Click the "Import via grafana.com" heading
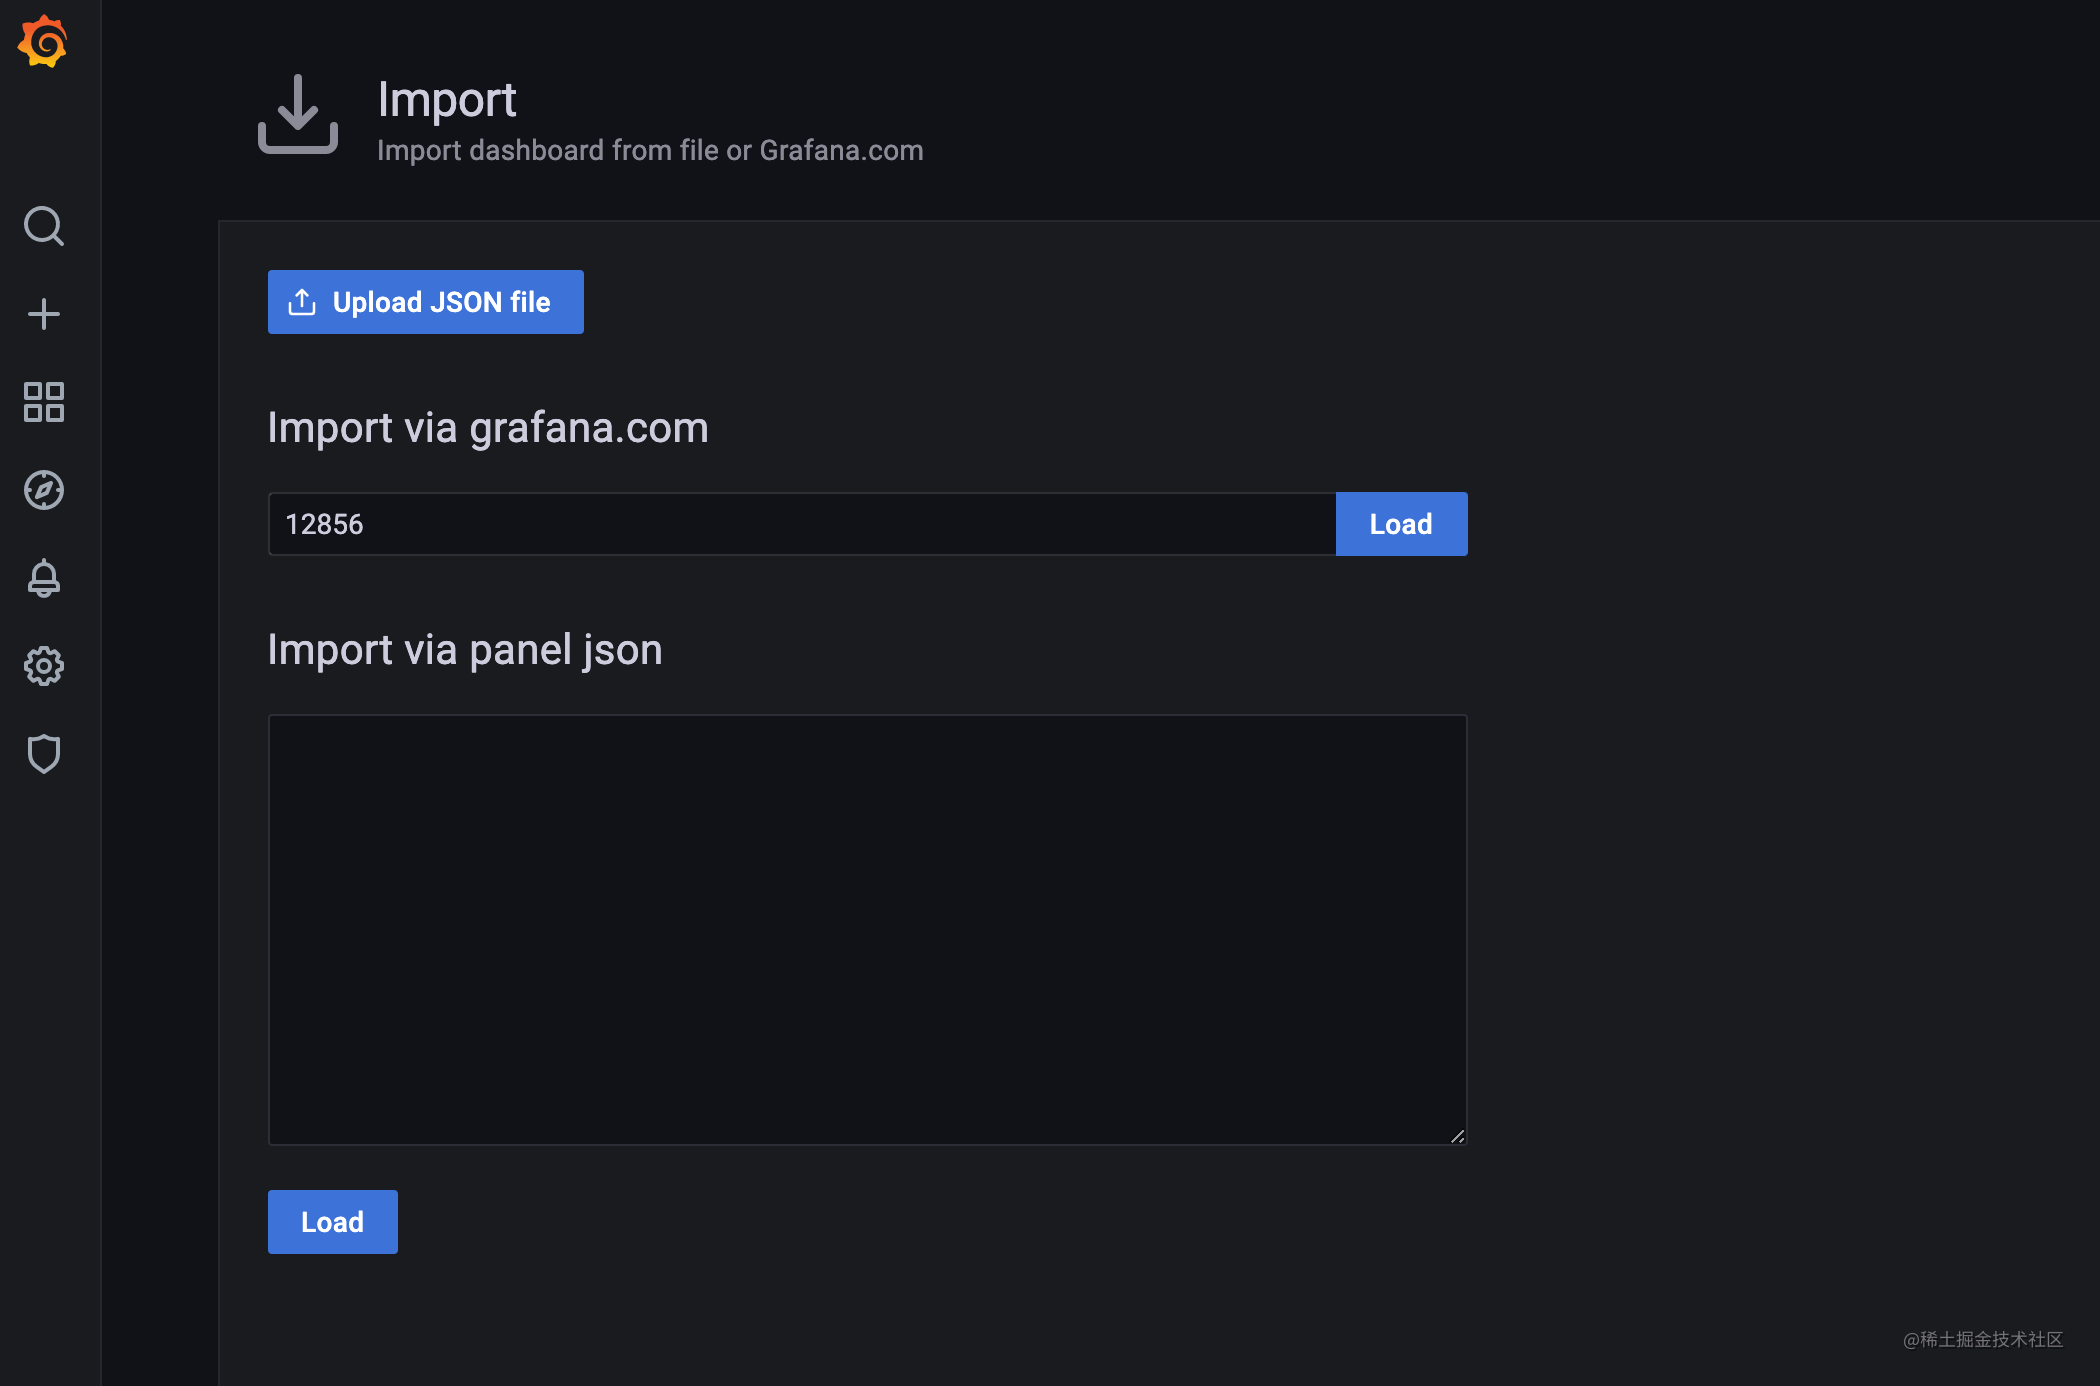The height and width of the screenshot is (1386, 2100). coord(488,428)
